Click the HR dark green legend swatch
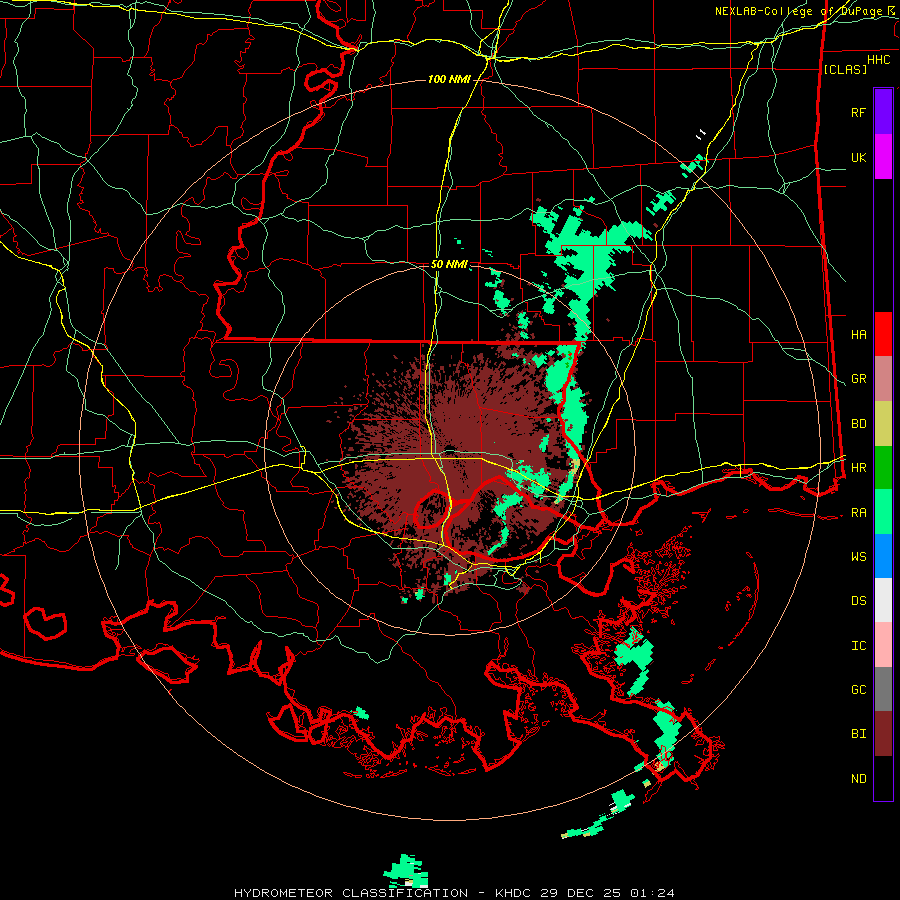The width and height of the screenshot is (900, 900). pos(883,468)
